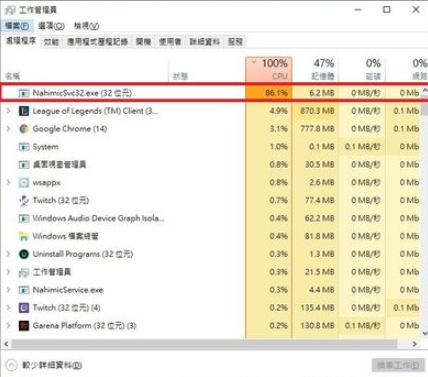Sort by the 磁碟 column header
This screenshot has width=428, height=377.
[362, 69]
